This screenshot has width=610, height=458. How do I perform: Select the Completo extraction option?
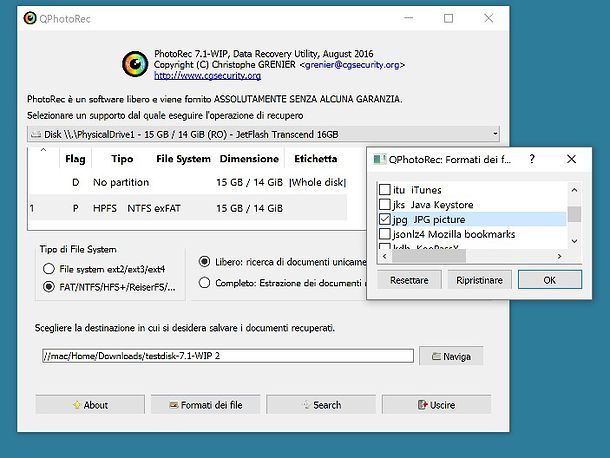click(x=204, y=283)
